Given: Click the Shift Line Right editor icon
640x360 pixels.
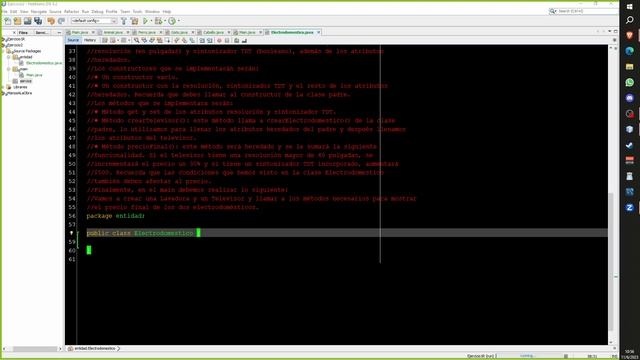Looking at the screenshot, I should point(209,40).
